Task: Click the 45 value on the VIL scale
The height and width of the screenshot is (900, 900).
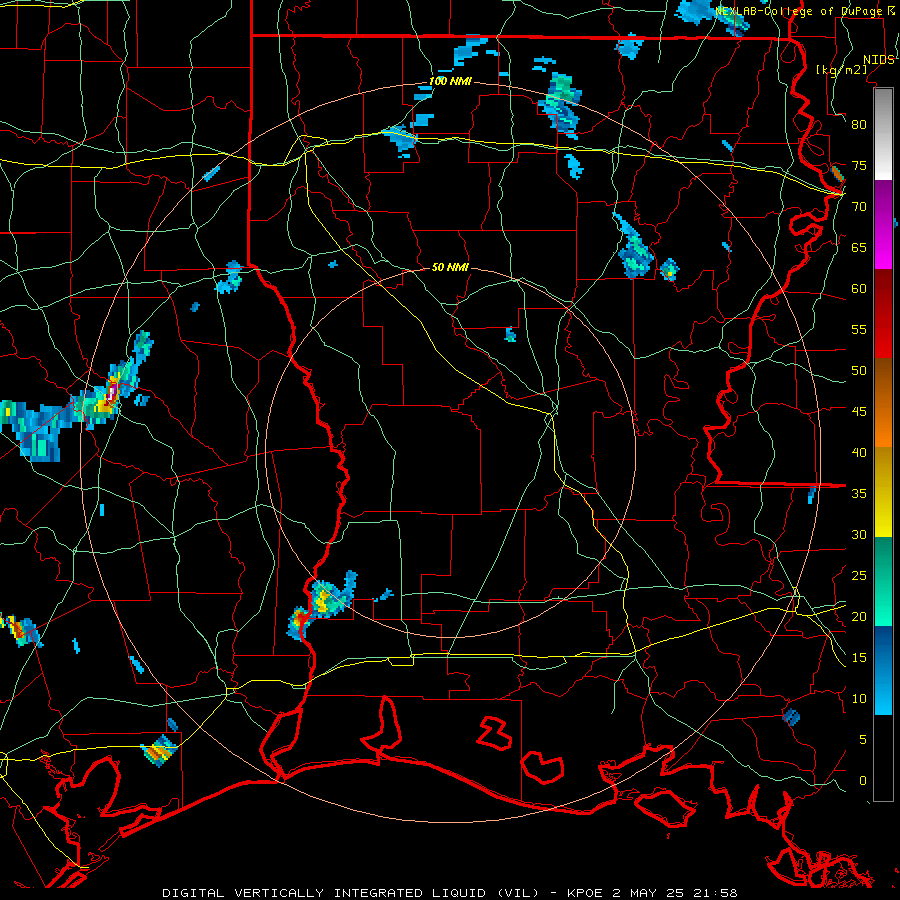Action: point(859,412)
